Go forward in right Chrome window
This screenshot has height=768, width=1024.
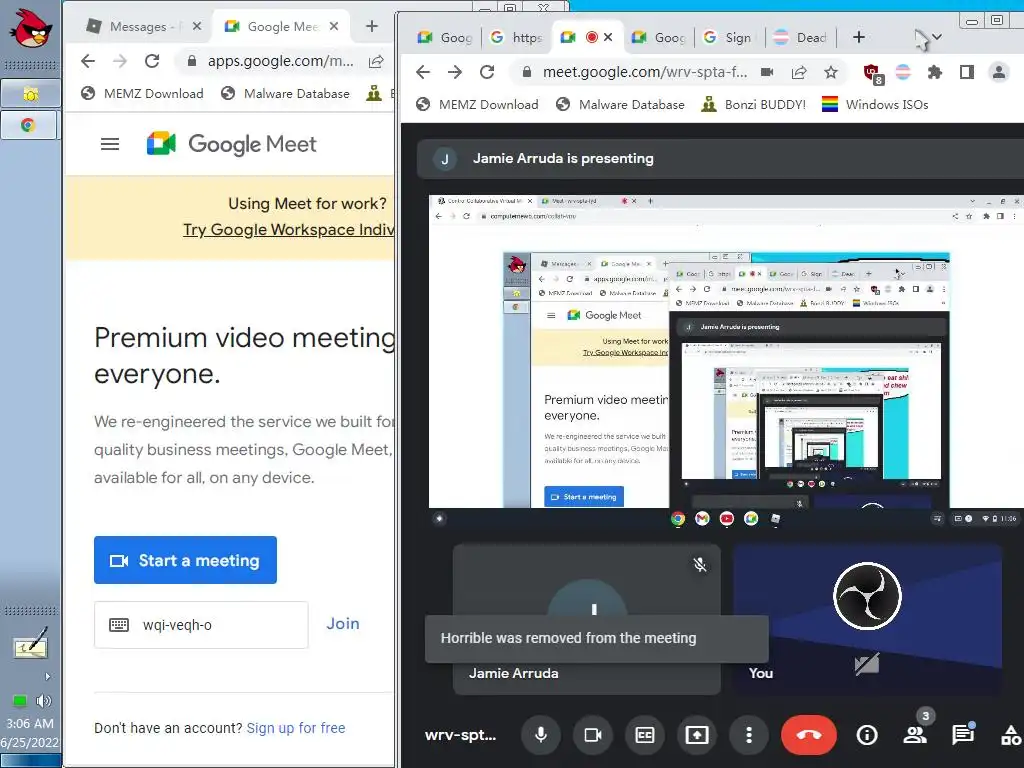(x=455, y=72)
